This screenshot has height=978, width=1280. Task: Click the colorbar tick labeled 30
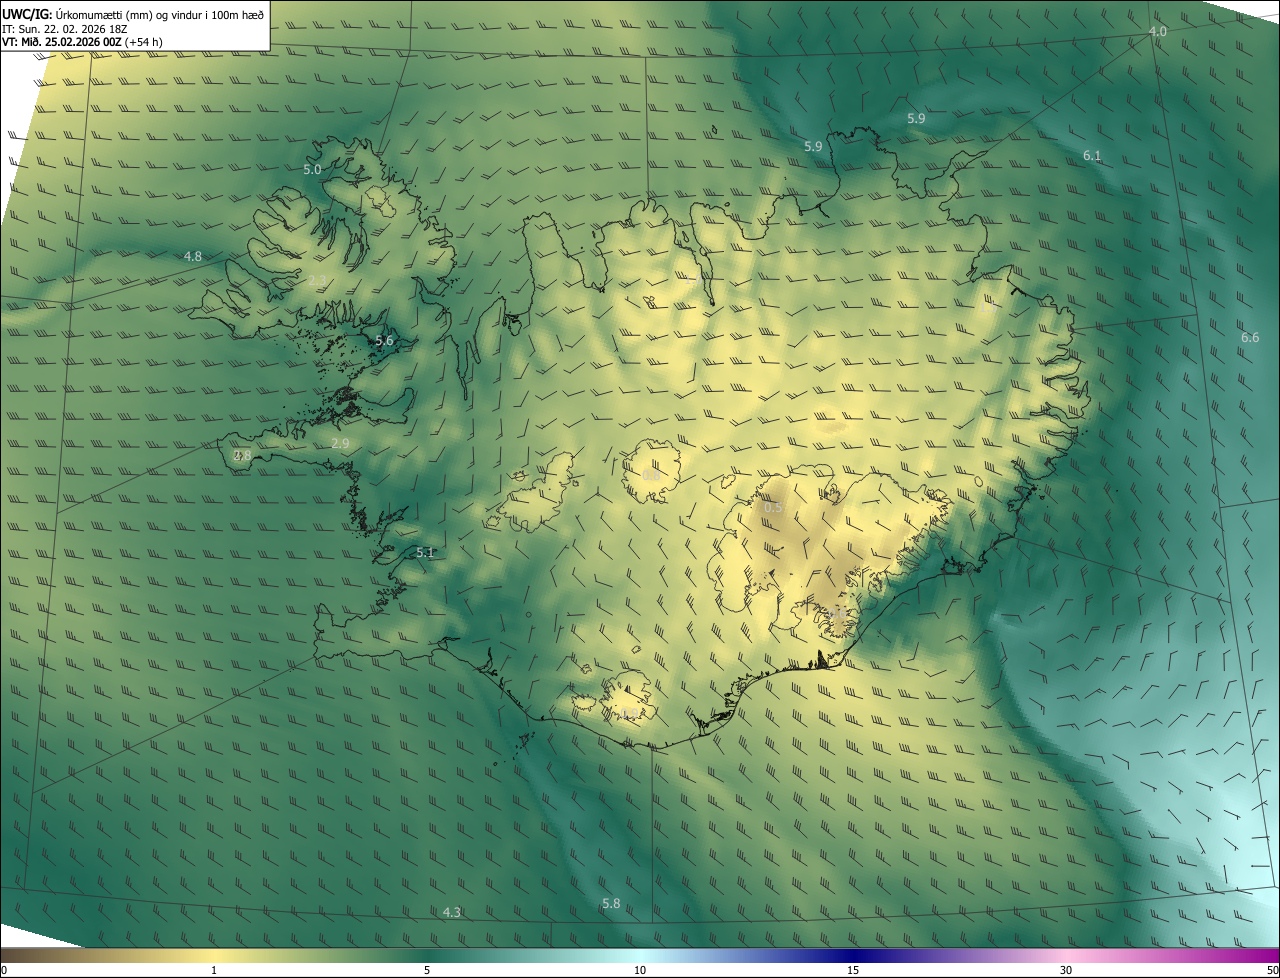pyautogui.click(x=1066, y=970)
